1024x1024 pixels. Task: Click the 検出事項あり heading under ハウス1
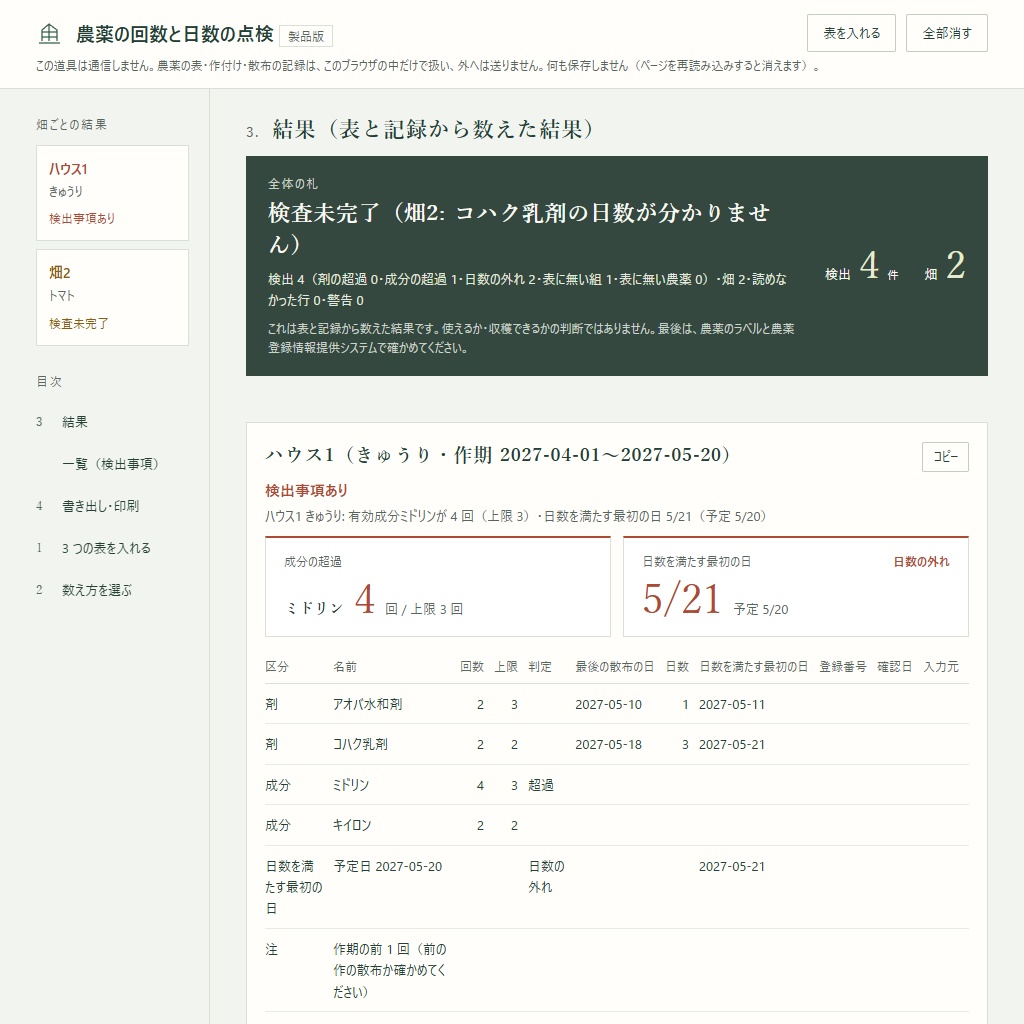[x=306, y=490]
